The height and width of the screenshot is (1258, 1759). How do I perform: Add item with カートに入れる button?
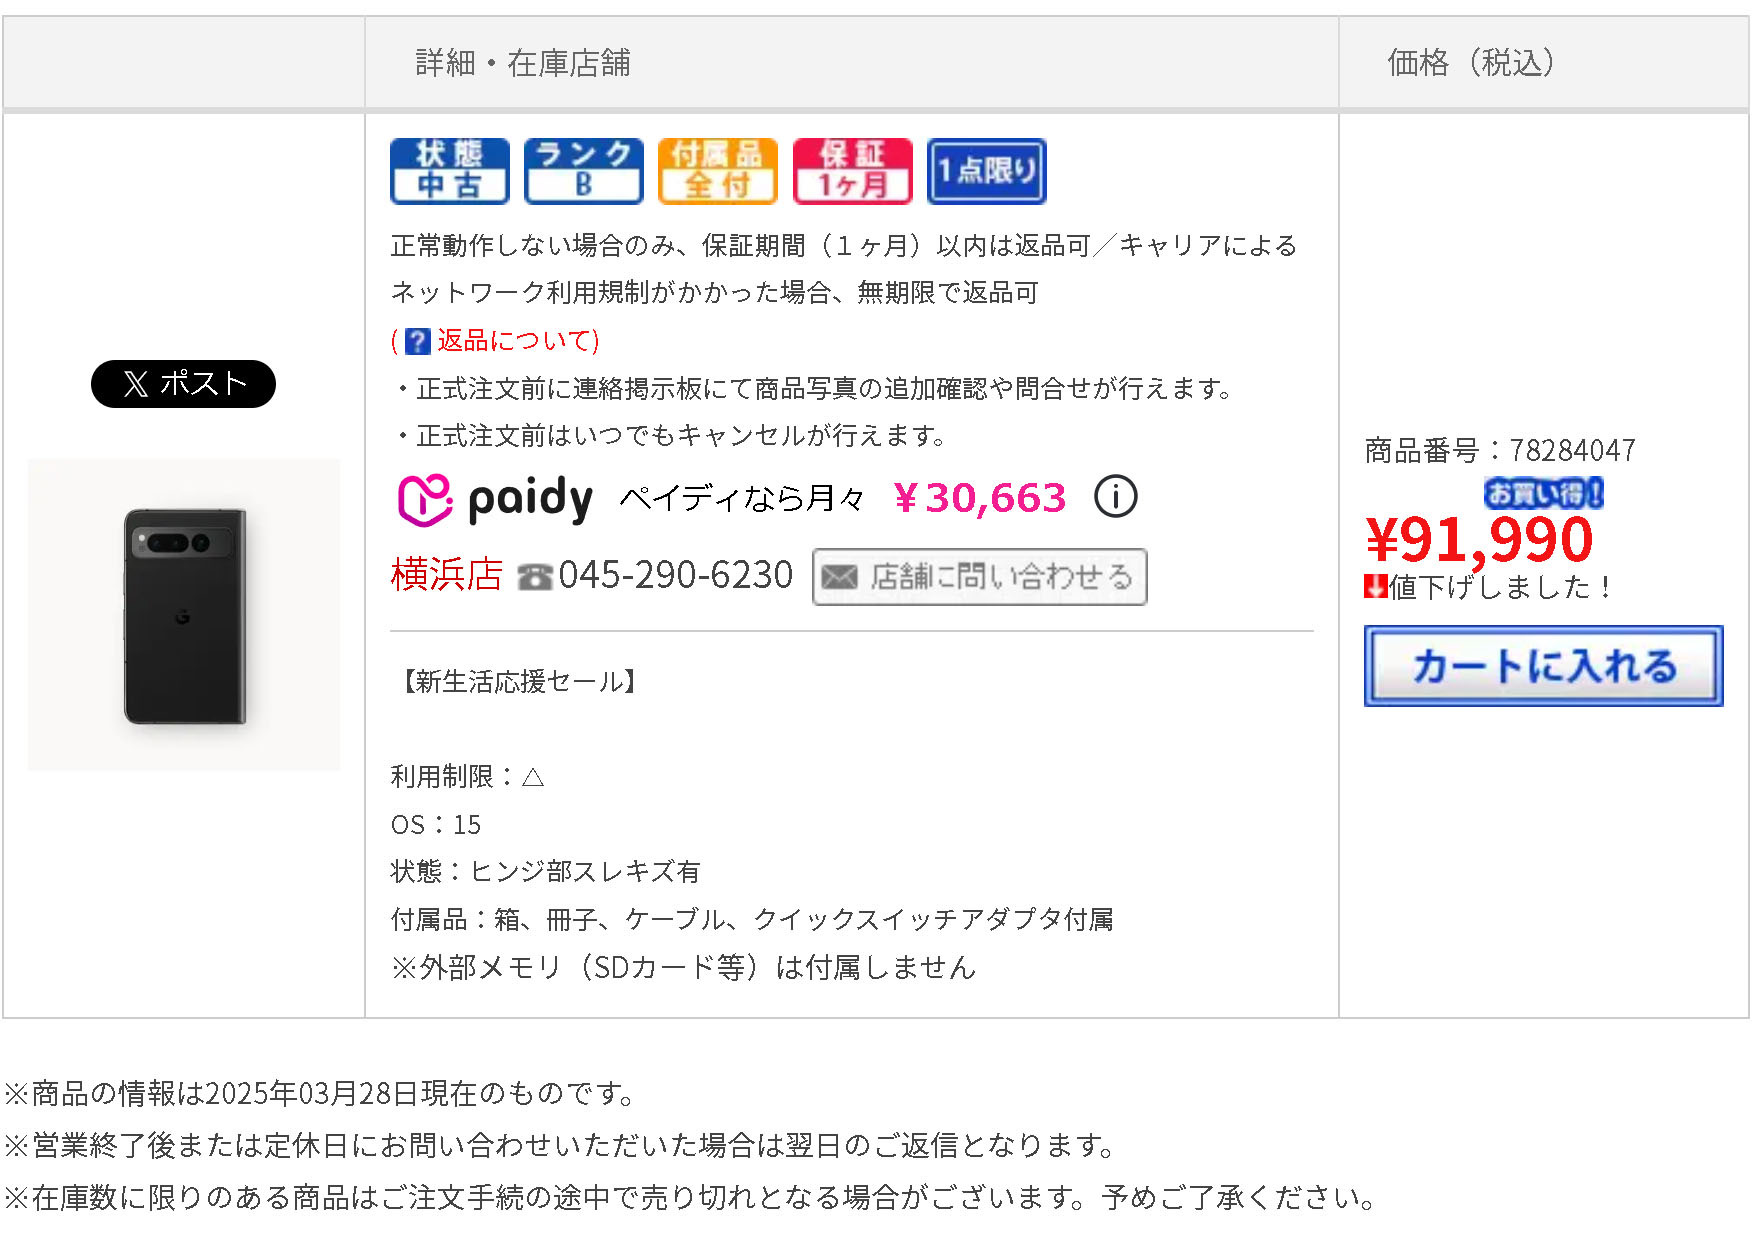click(1542, 666)
